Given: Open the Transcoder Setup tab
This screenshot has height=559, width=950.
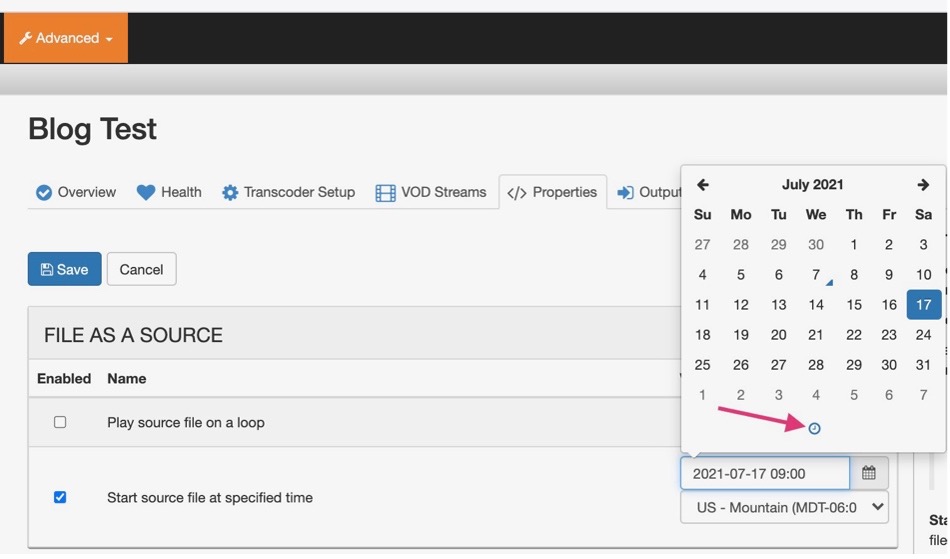Looking at the screenshot, I should (x=288, y=192).
